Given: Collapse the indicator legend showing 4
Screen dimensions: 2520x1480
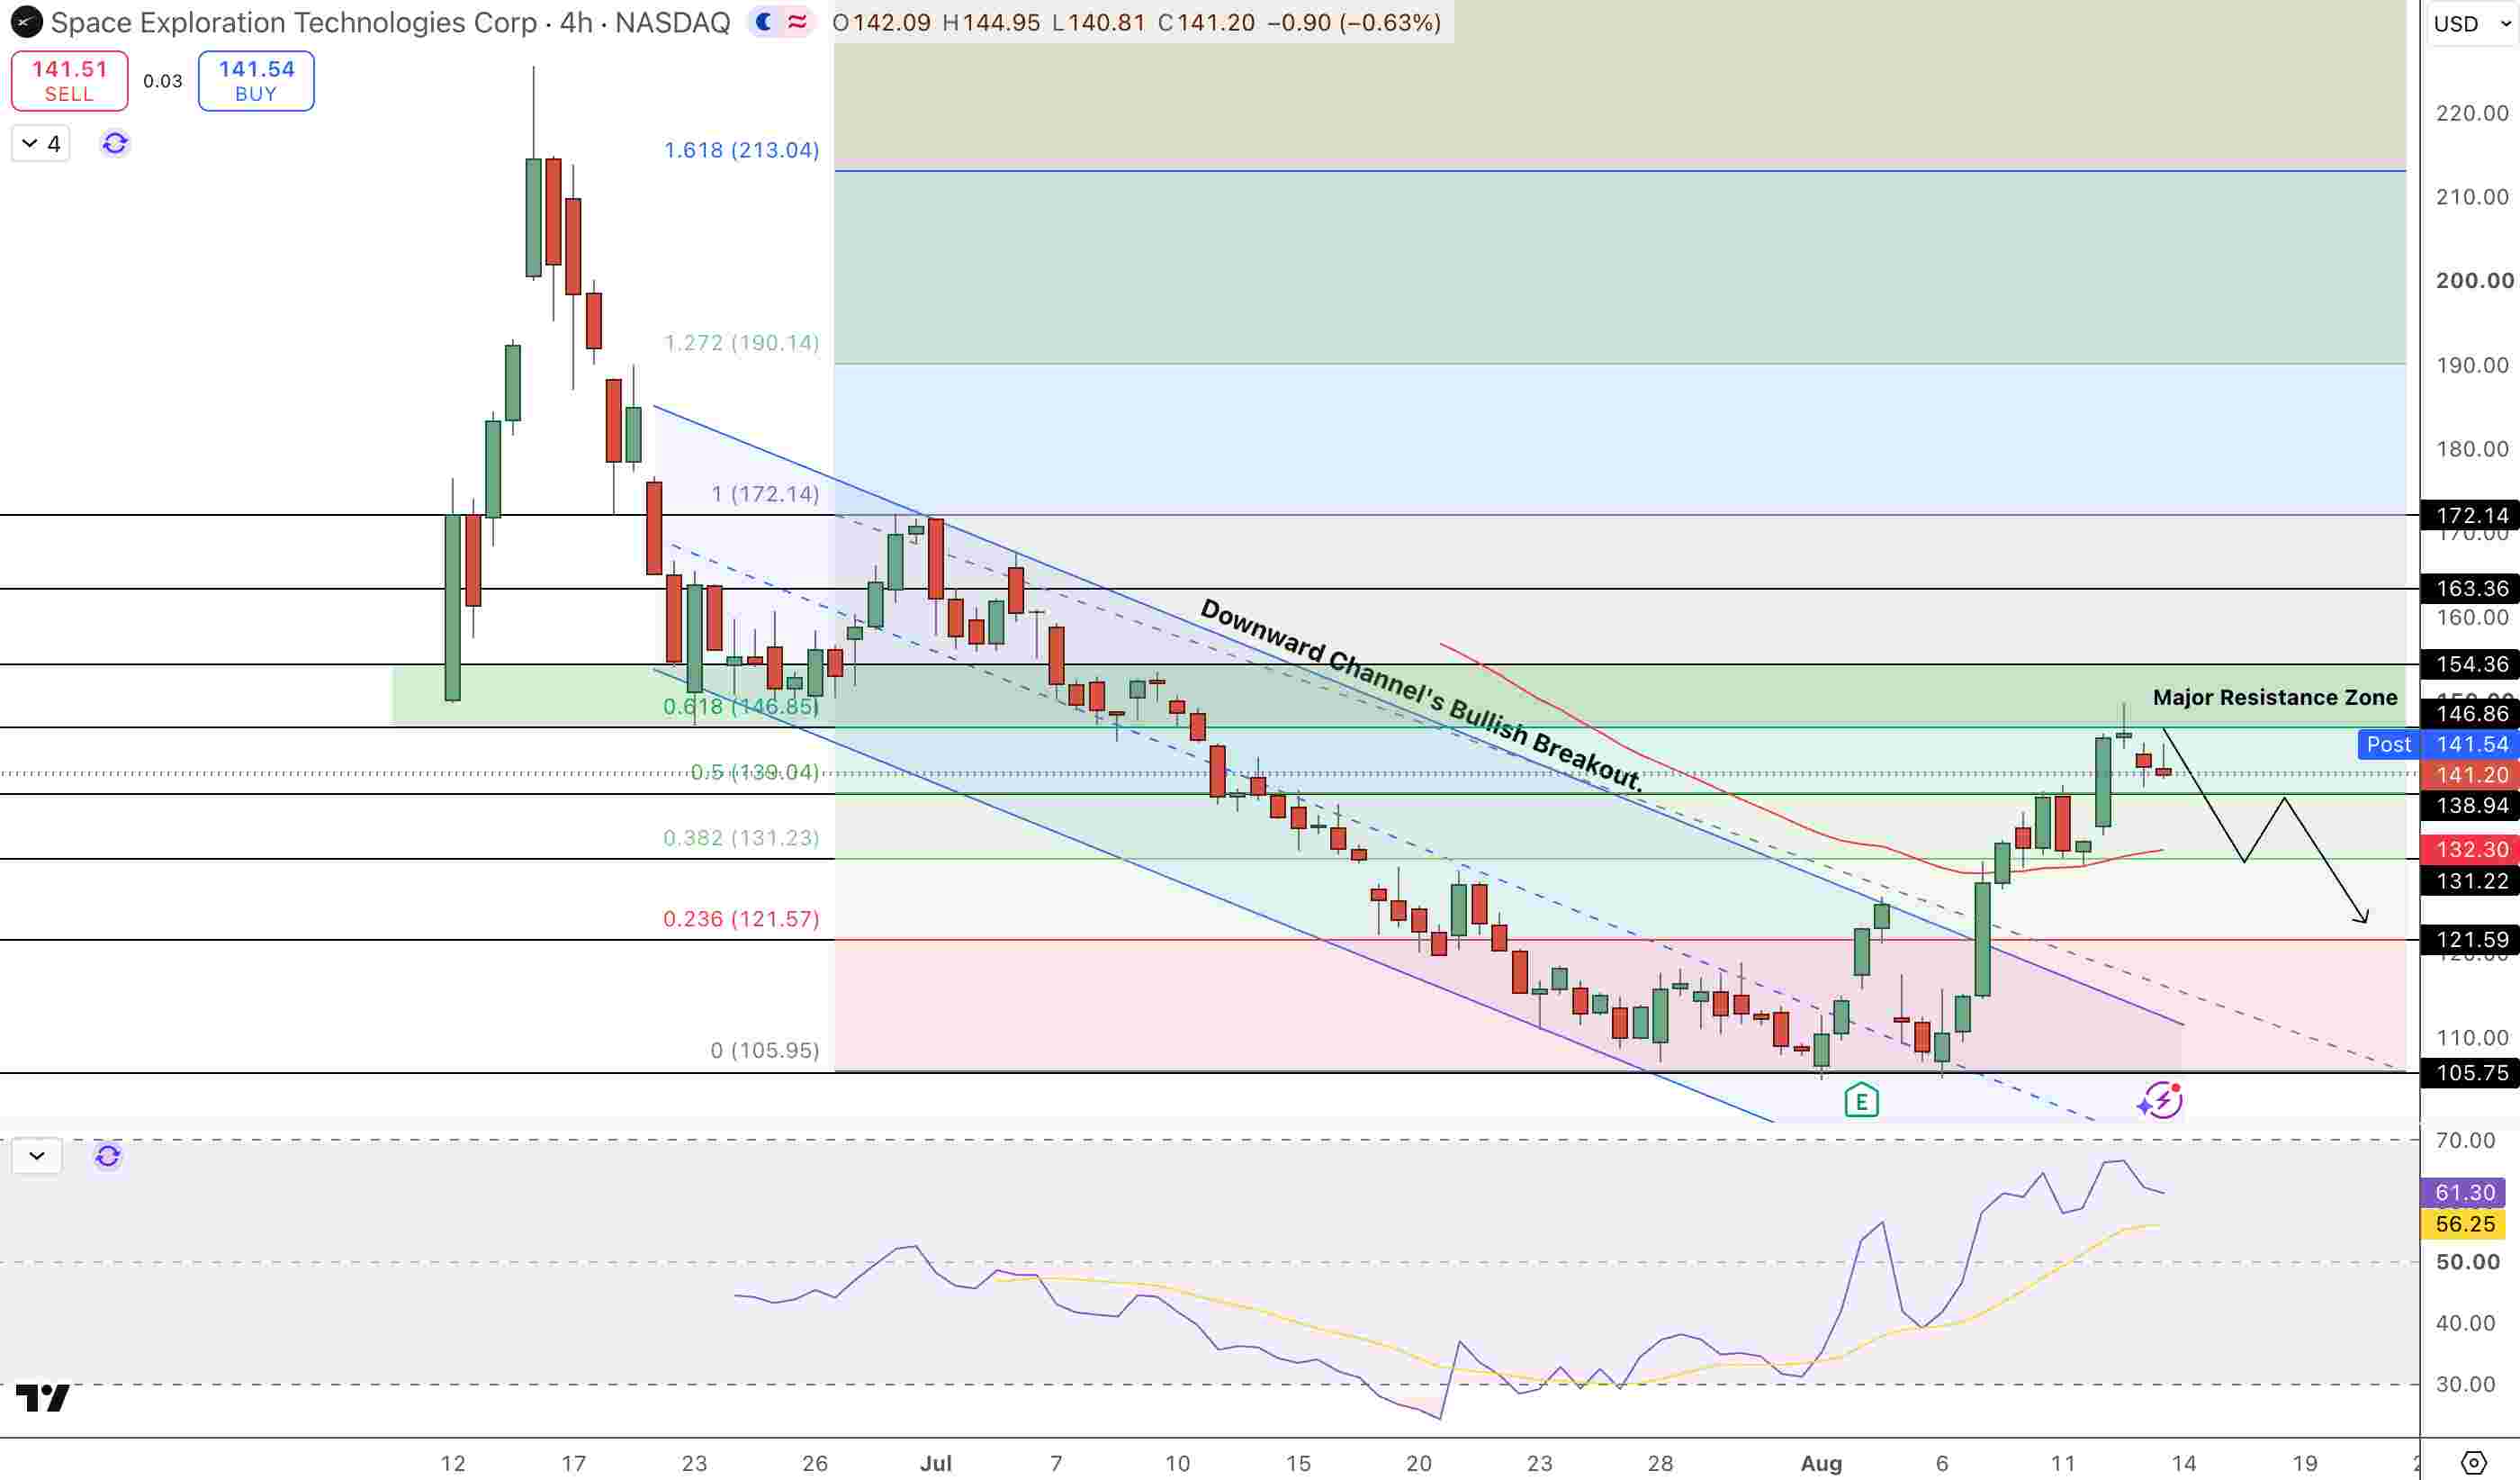Looking at the screenshot, I should 41,144.
